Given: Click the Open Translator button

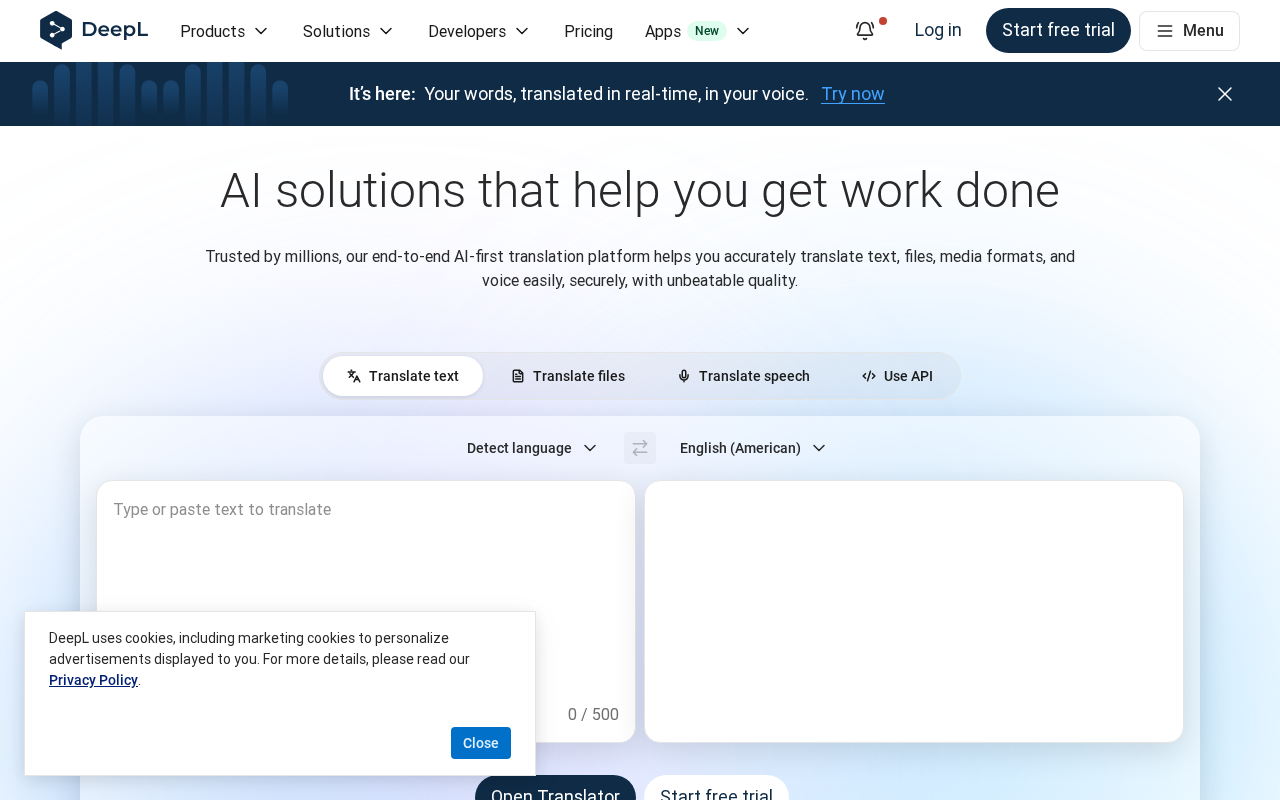Looking at the screenshot, I should coord(555,789).
